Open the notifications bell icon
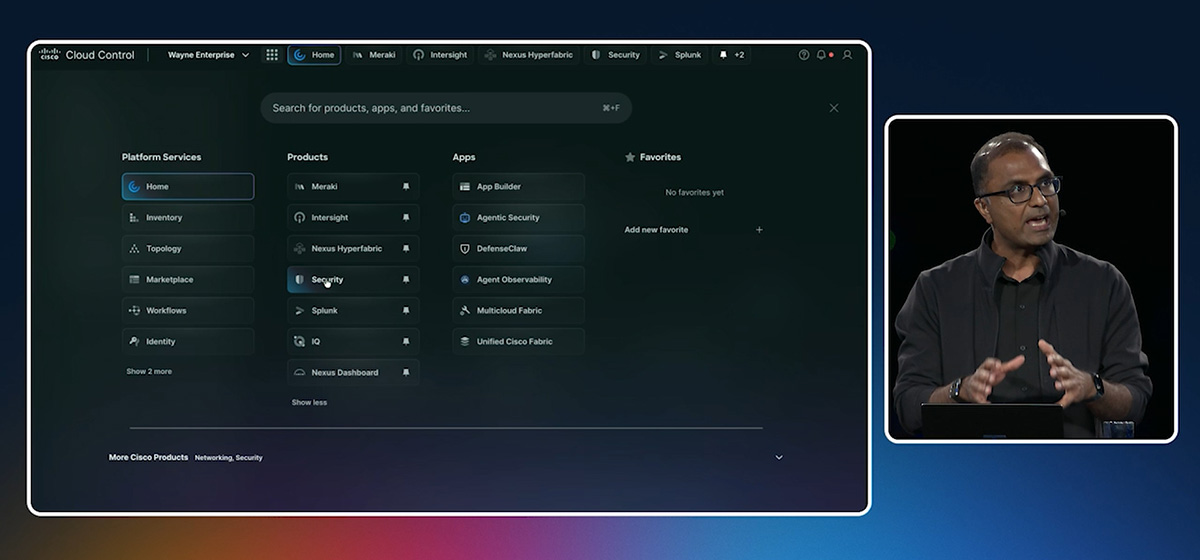1200x560 pixels. (822, 55)
